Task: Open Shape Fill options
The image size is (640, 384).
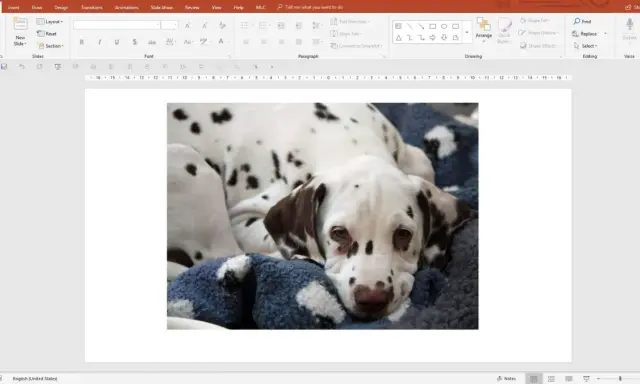Action: 535,20
